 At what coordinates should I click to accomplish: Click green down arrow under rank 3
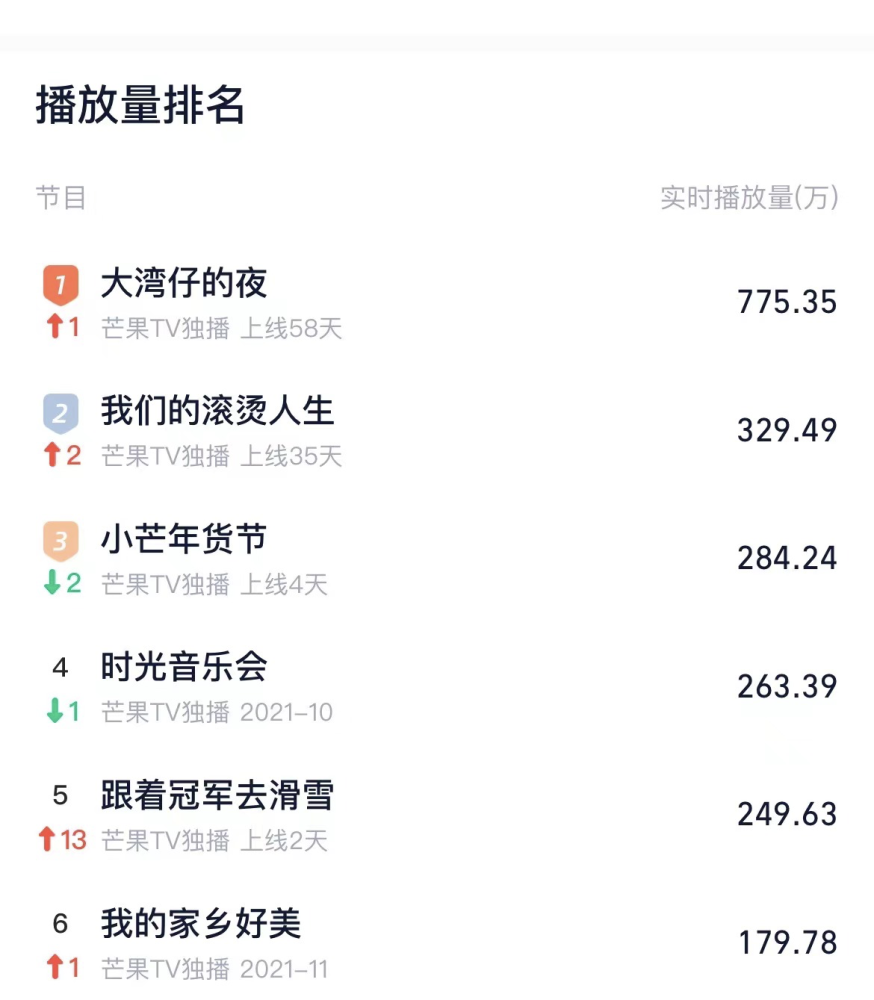point(52,582)
